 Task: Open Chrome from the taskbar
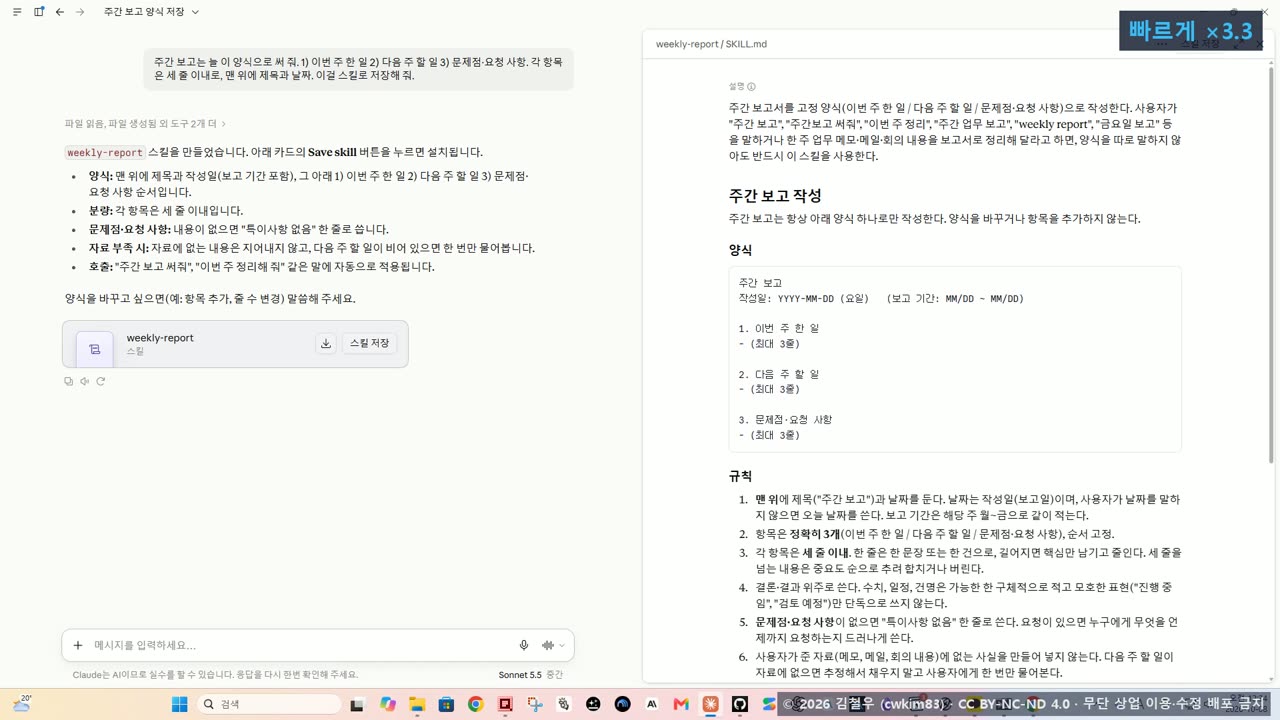[475, 704]
